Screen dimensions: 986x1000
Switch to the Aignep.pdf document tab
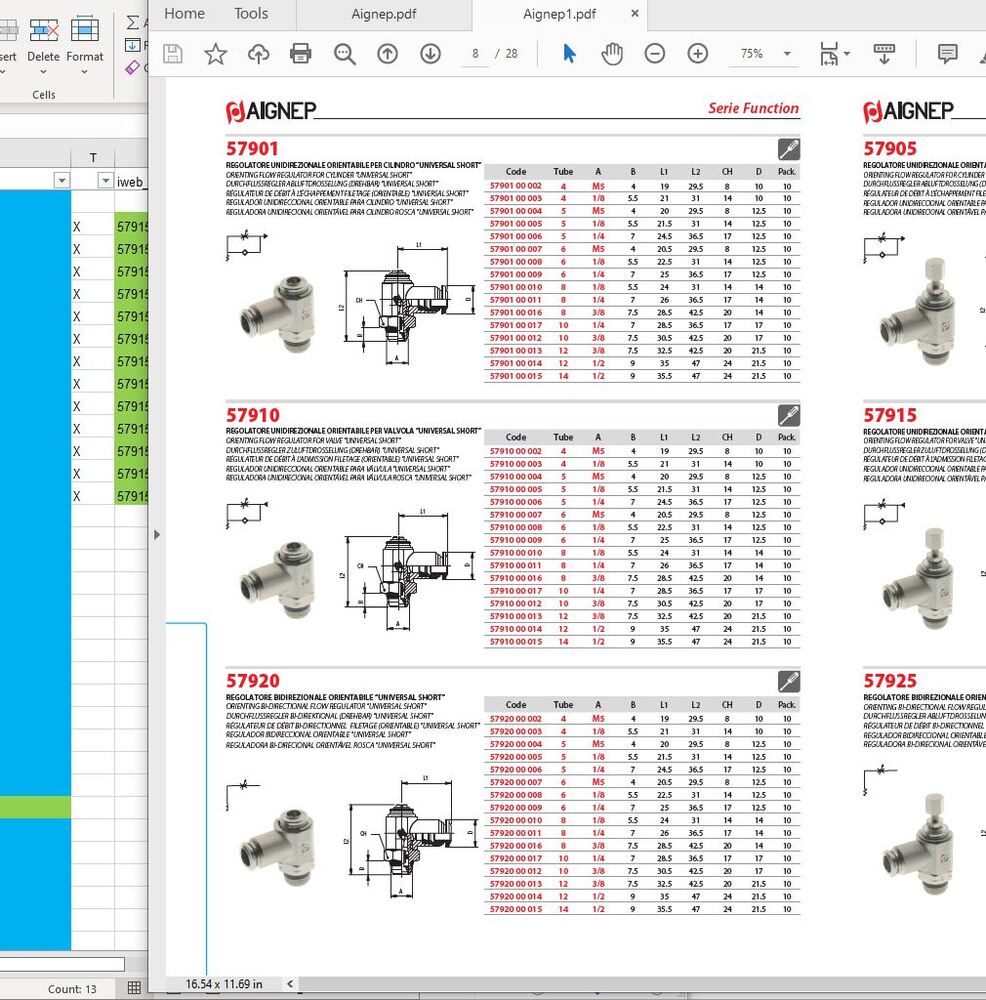(x=384, y=14)
